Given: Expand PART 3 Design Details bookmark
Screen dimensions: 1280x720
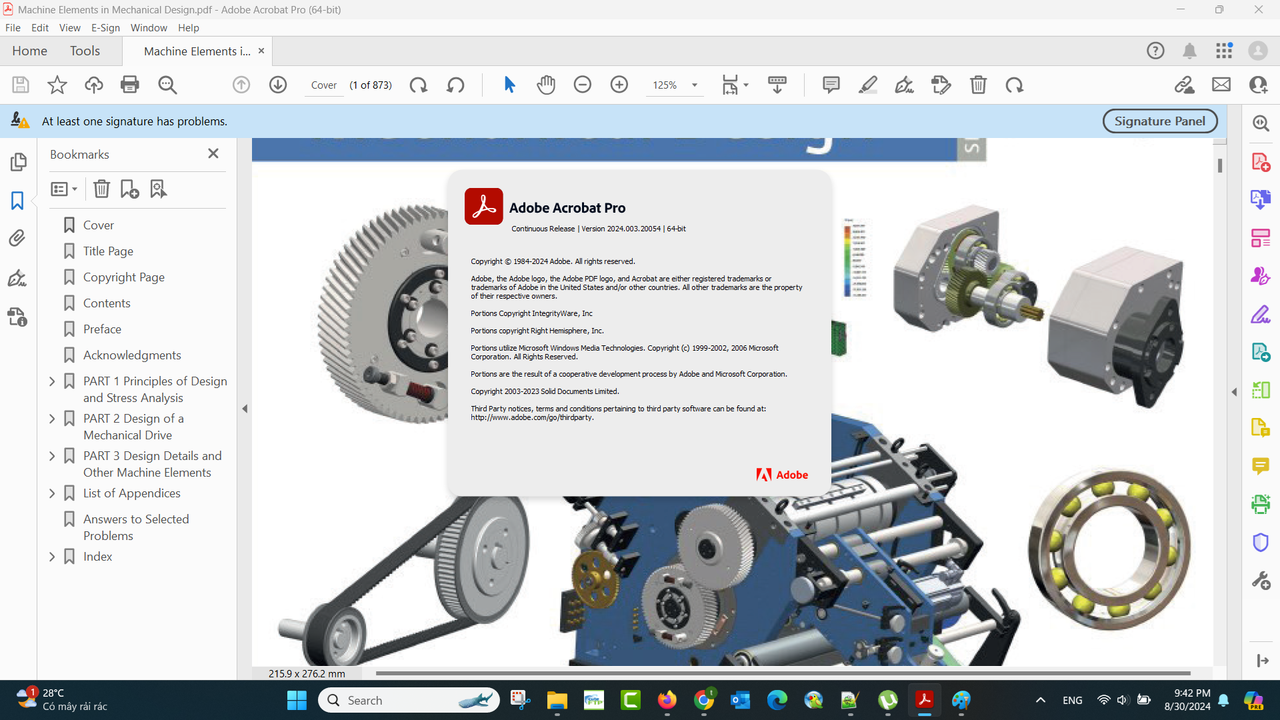Looking at the screenshot, I should click(52, 456).
